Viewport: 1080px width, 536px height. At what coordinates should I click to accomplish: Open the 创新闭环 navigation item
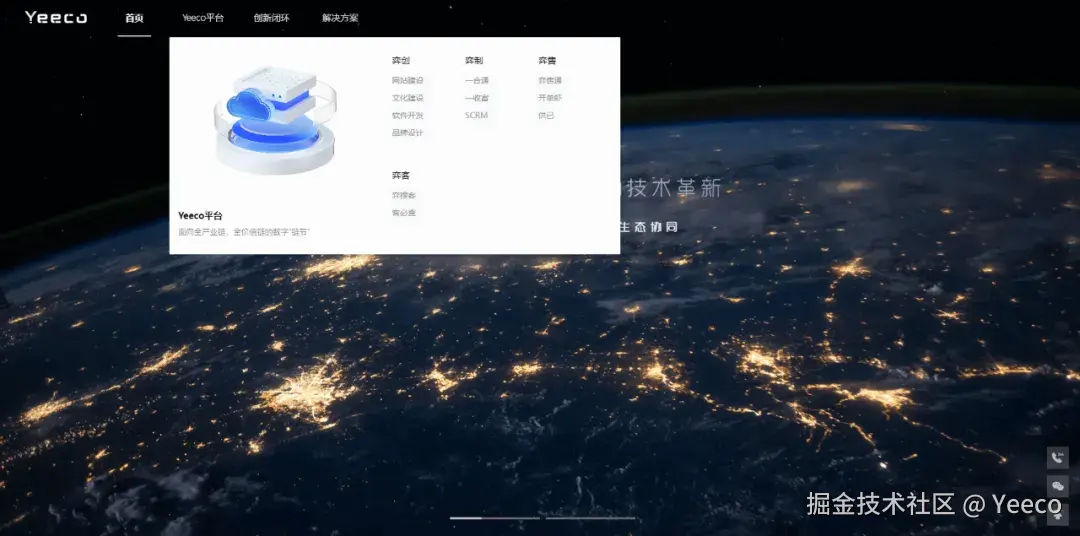point(271,18)
